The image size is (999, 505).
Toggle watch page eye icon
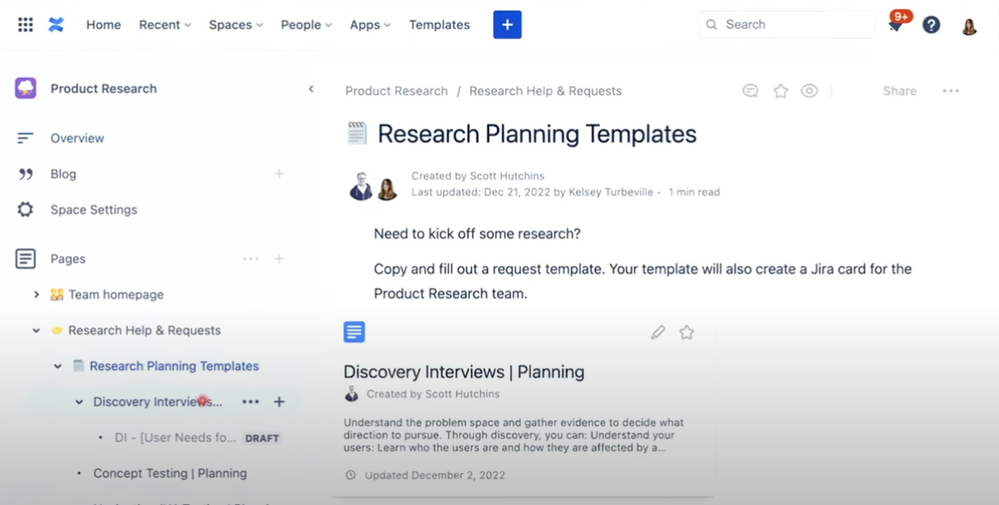click(809, 91)
